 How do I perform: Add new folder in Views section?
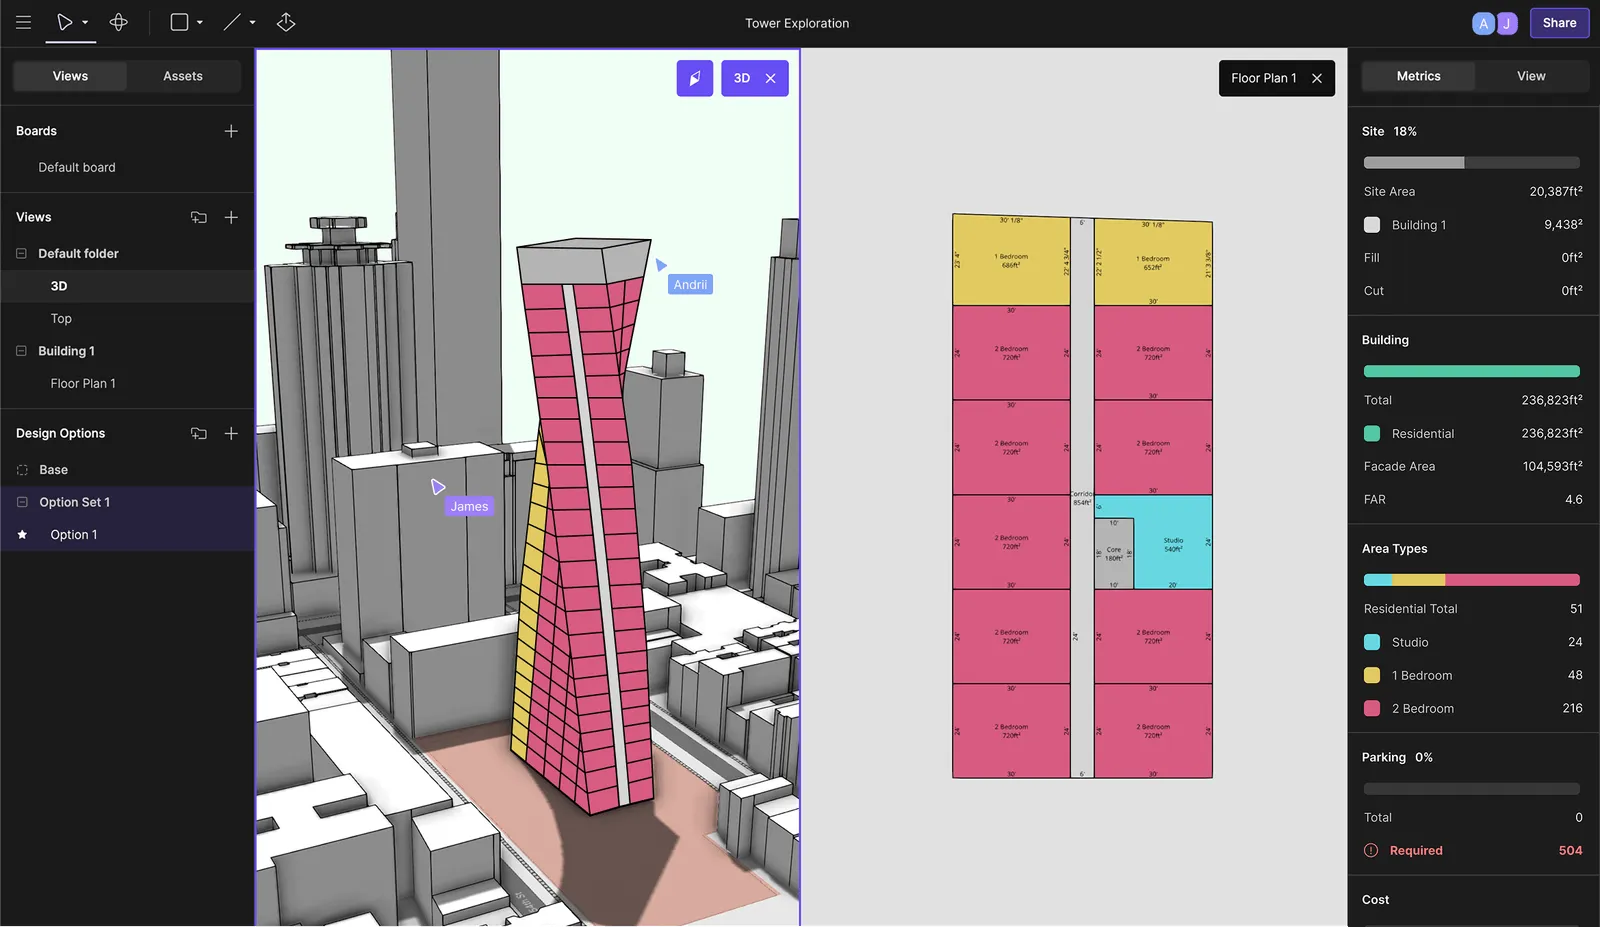[x=199, y=217]
